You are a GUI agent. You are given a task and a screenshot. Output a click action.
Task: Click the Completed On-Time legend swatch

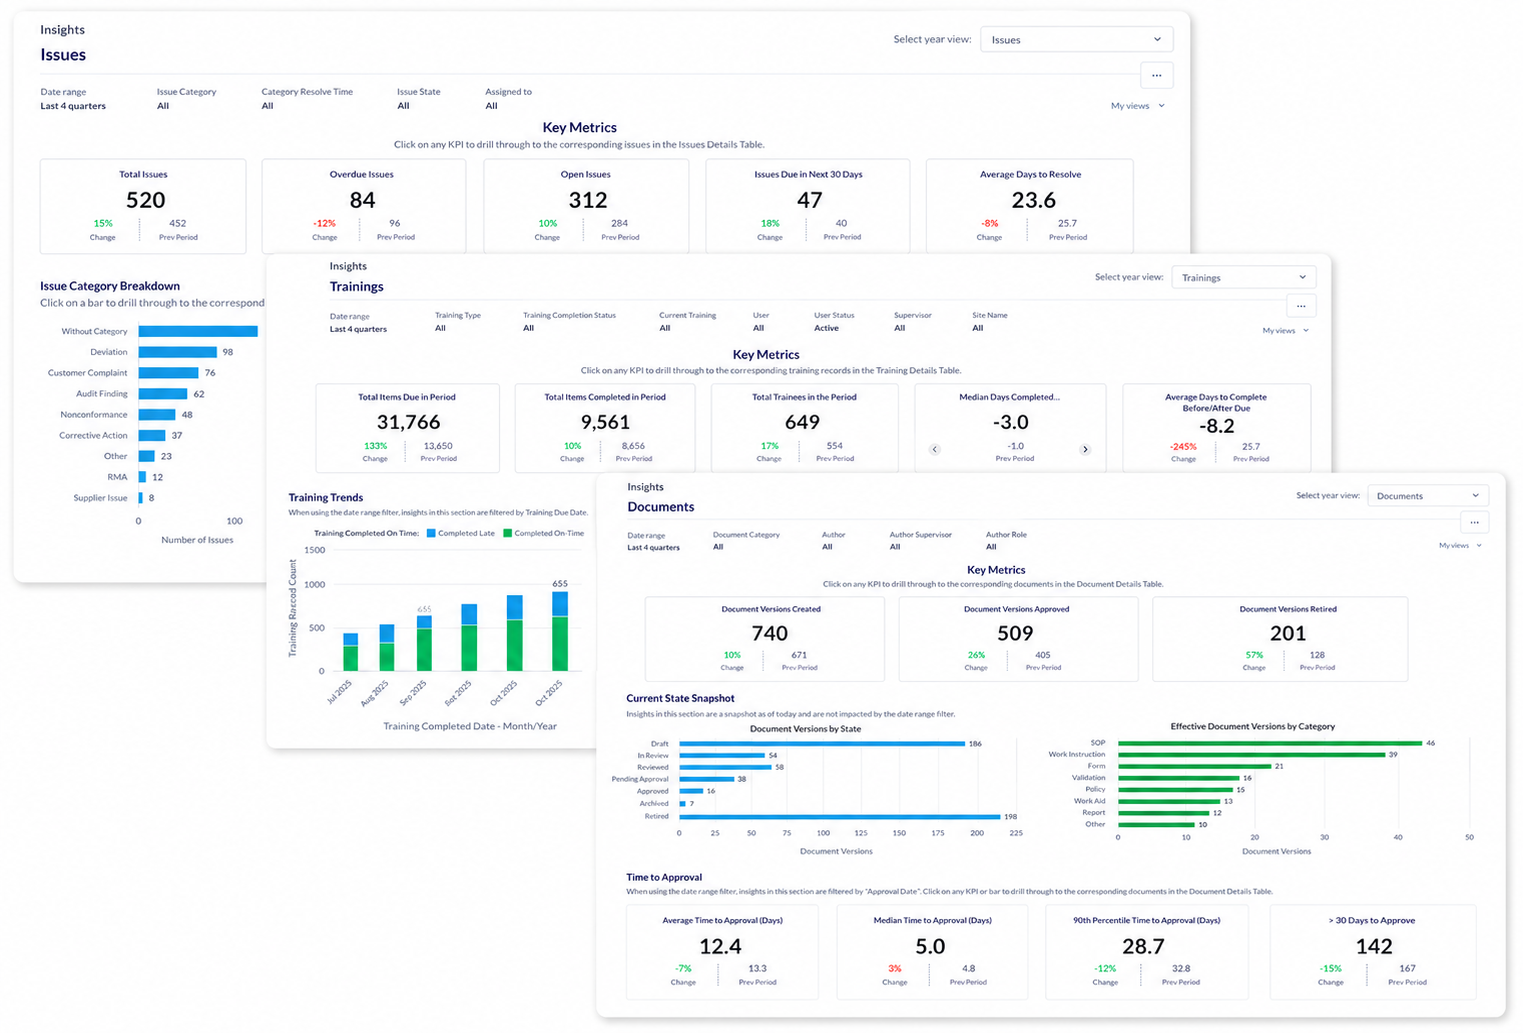[x=507, y=533]
